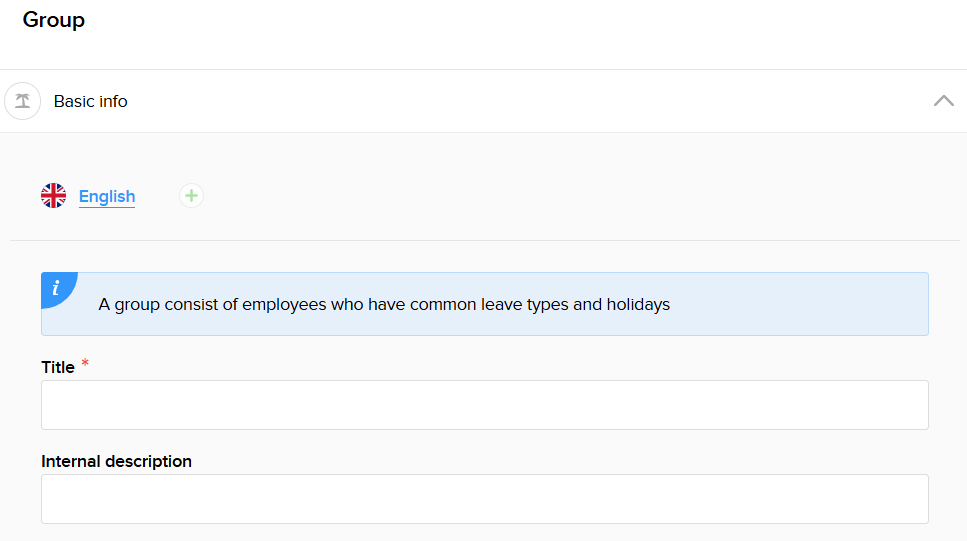Click the Group page heading

pos(54,20)
